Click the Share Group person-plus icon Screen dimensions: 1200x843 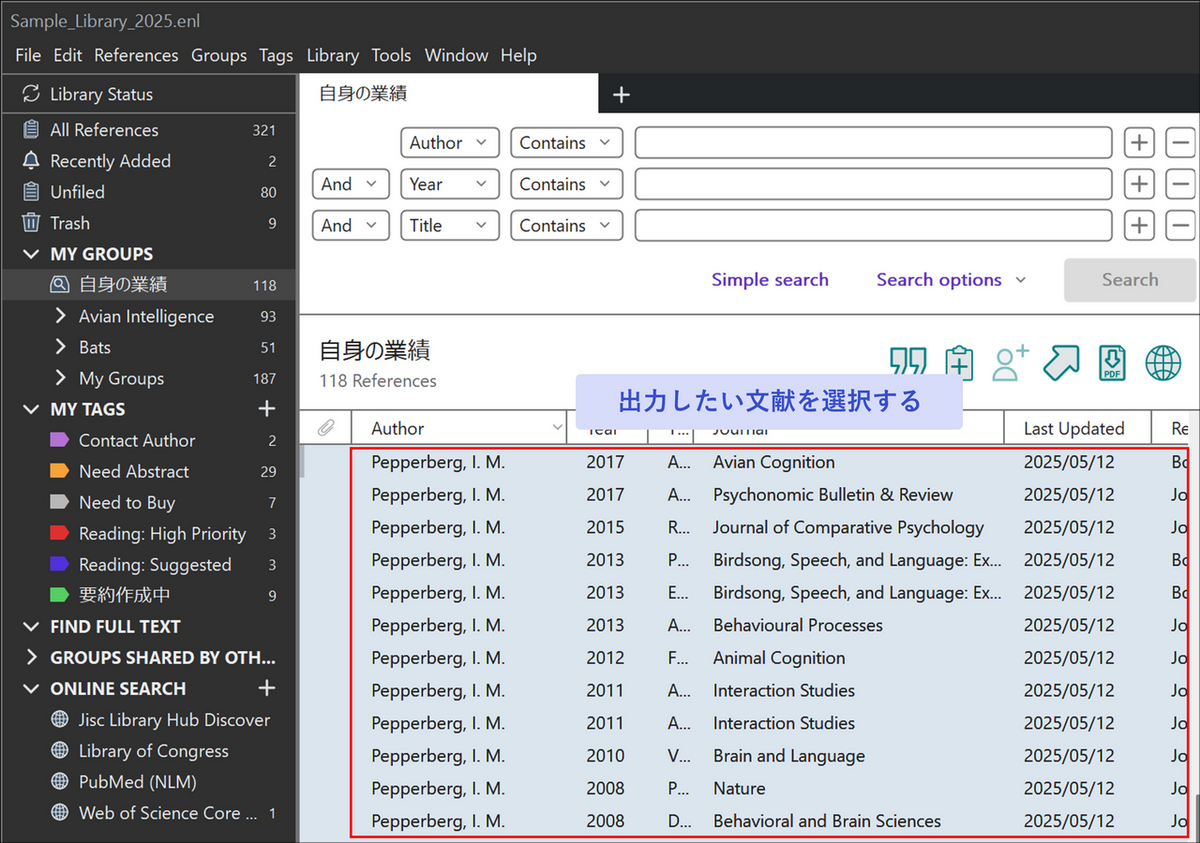1011,363
